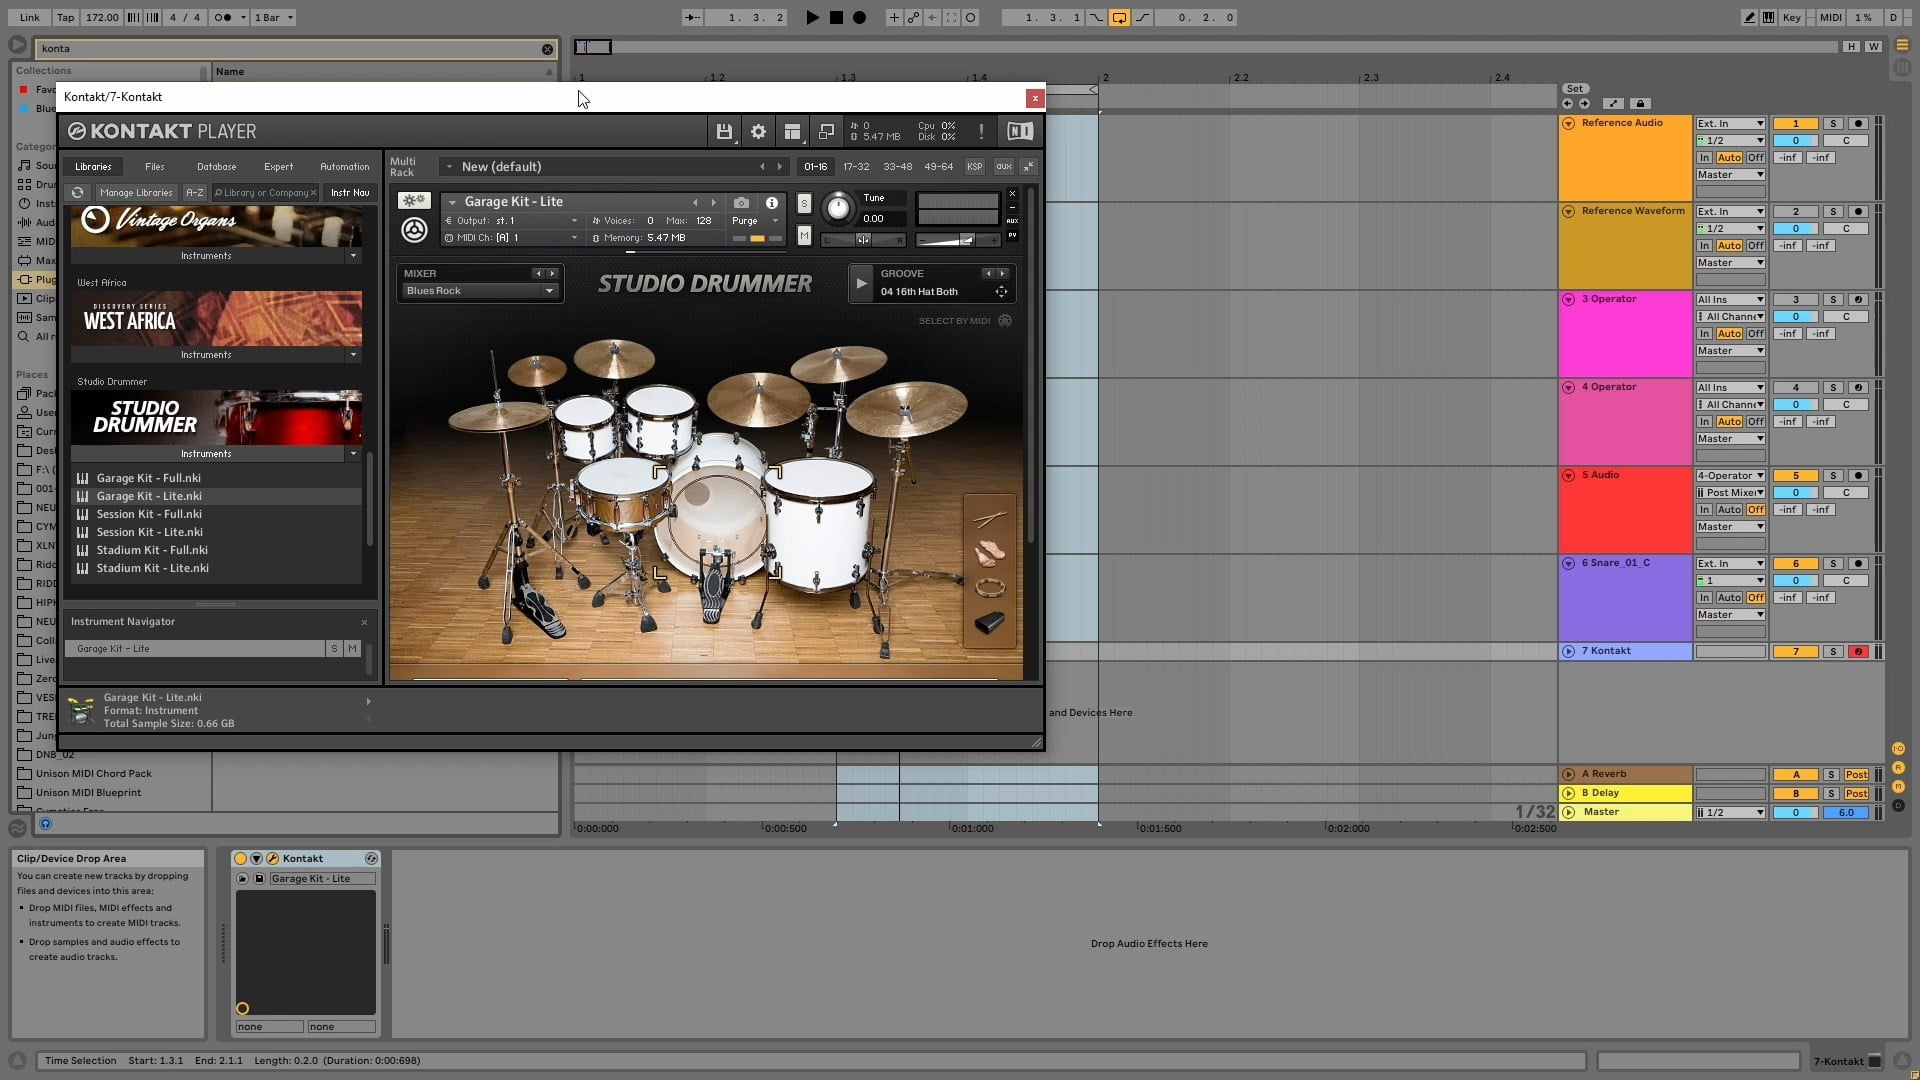Expand the Studio Drummer Instruments dropdown
This screenshot has height=1080, width=1920.
352,453
